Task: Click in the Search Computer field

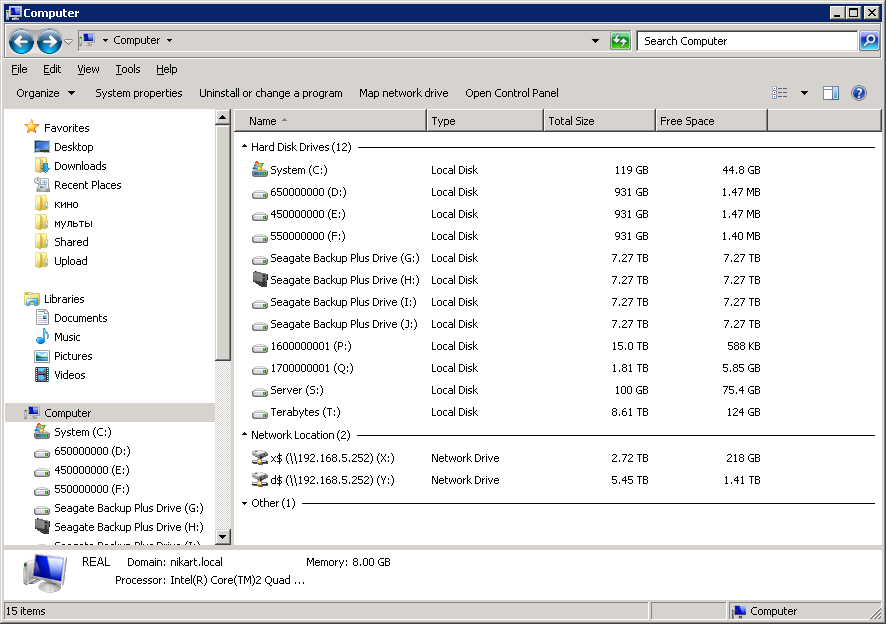Action: 745,41
